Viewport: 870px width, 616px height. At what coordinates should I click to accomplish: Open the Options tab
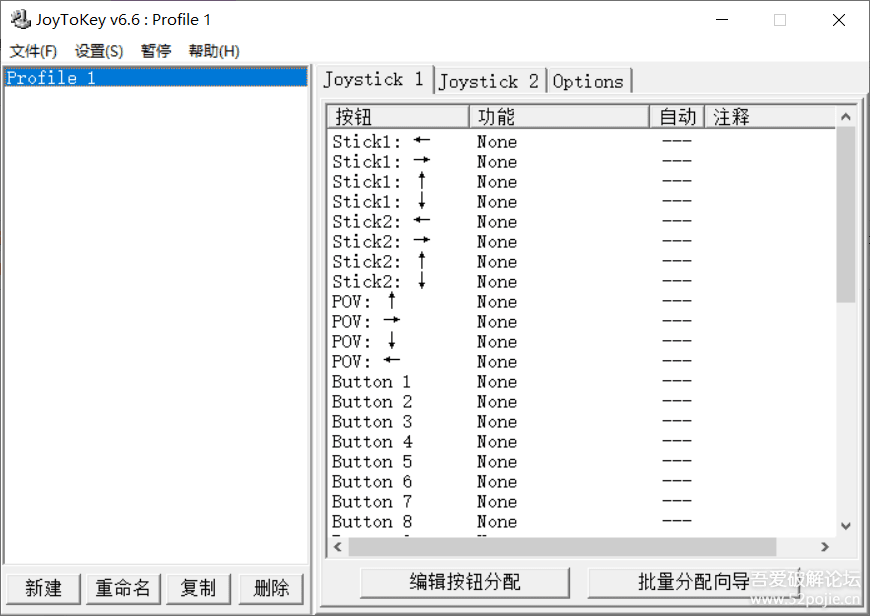point(589,81)
